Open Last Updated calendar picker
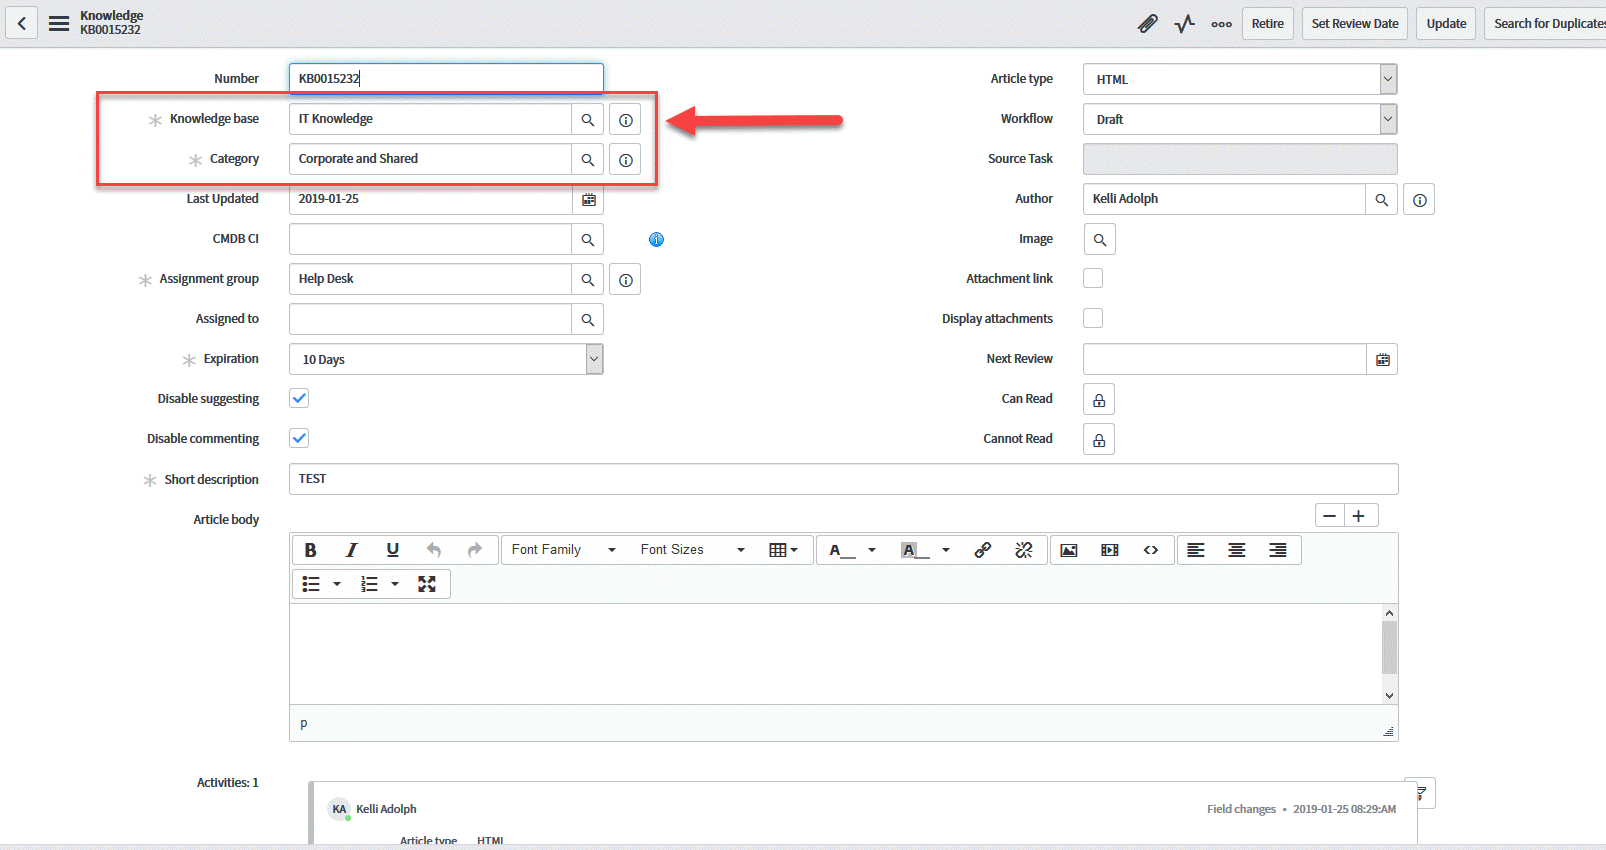This screenshot has width=1606, height=850. [589, 200]
